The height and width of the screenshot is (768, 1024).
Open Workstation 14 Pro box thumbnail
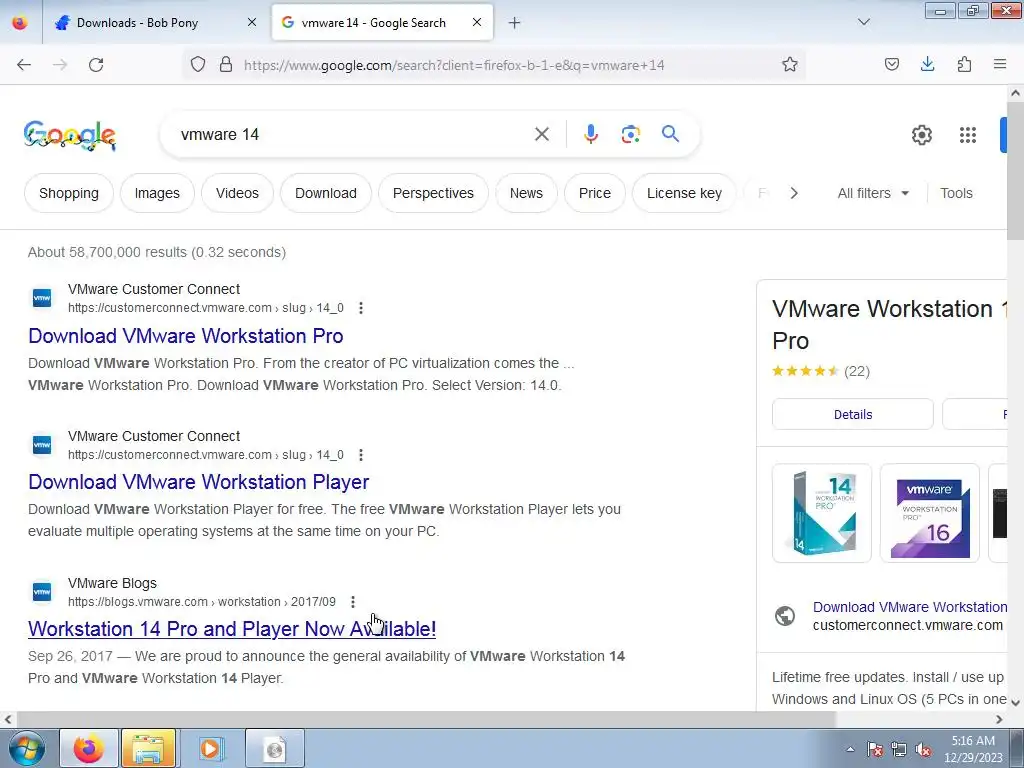tap(822, 513)
